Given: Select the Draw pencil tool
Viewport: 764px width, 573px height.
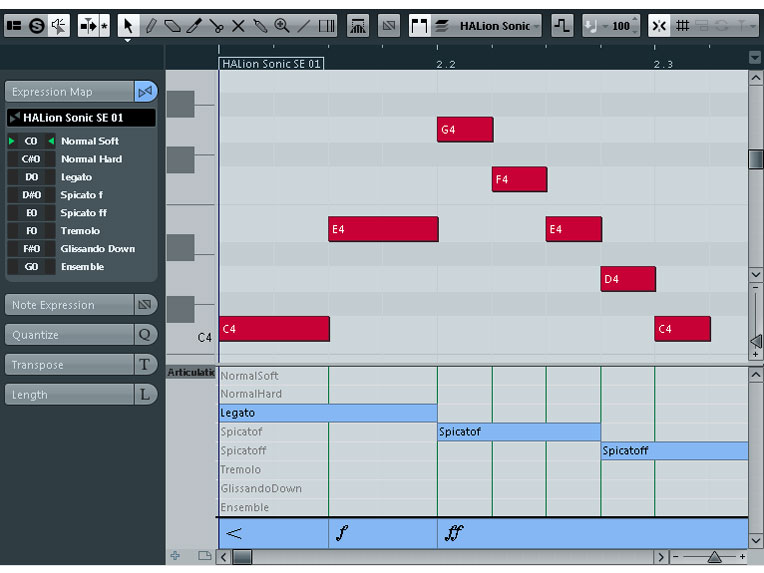Looking at the screenshot, I should click(x=151, y=25).
